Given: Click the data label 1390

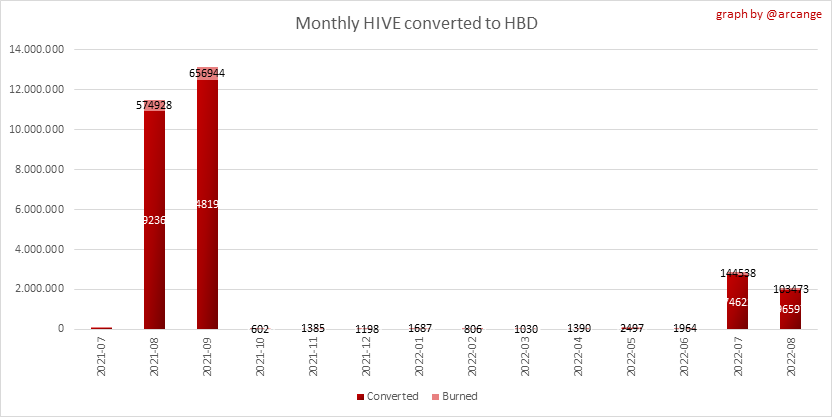Looking at the screenshot, I should pyautogui.click(x=578, y=328).
